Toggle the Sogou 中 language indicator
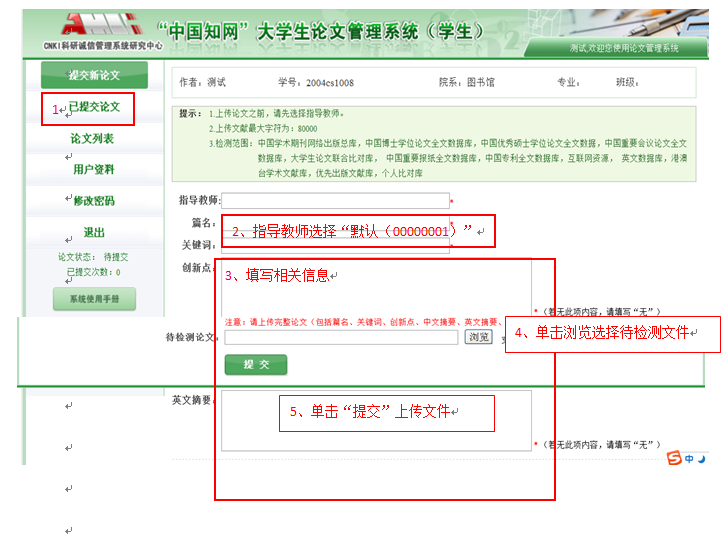Image resolution: width=728 pixels, height=538 pixels. click(x=689, y=459)
